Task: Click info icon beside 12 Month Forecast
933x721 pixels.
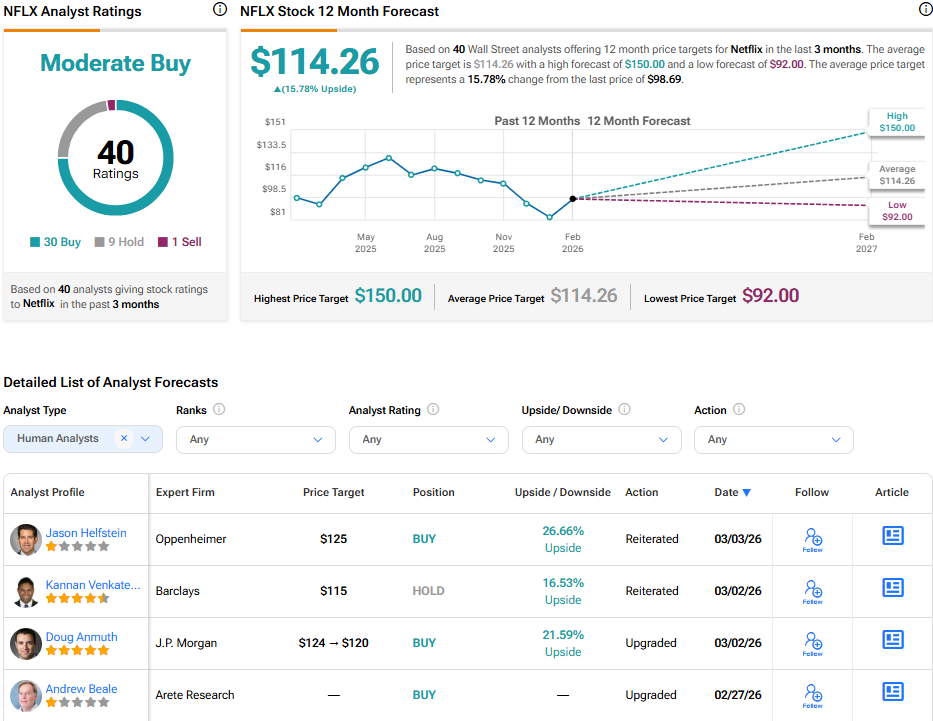Action: click(x=925, y=9)
